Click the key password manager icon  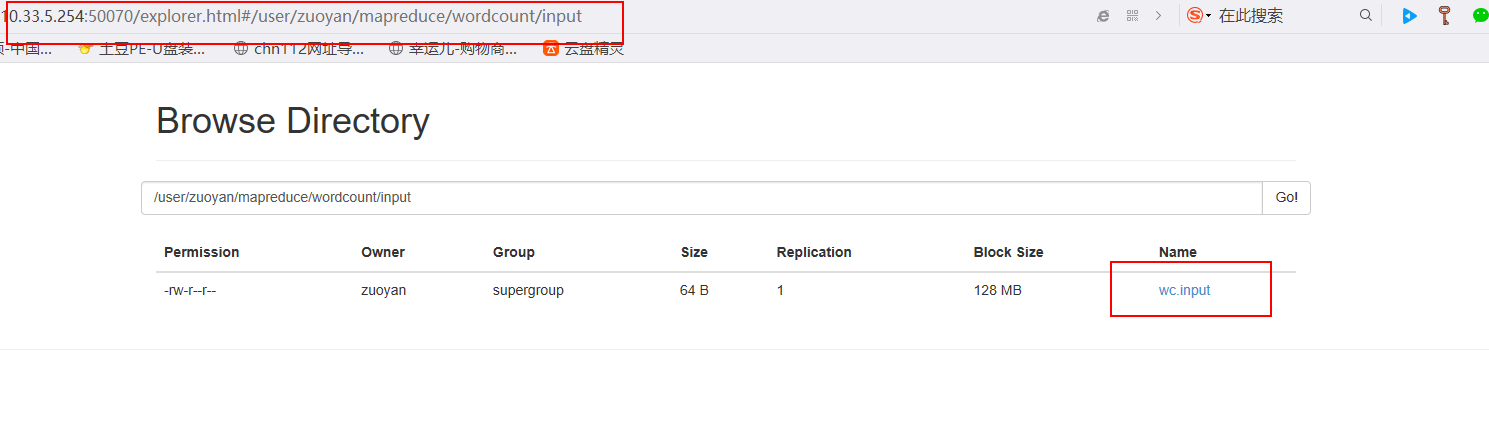coord(1444,16)
